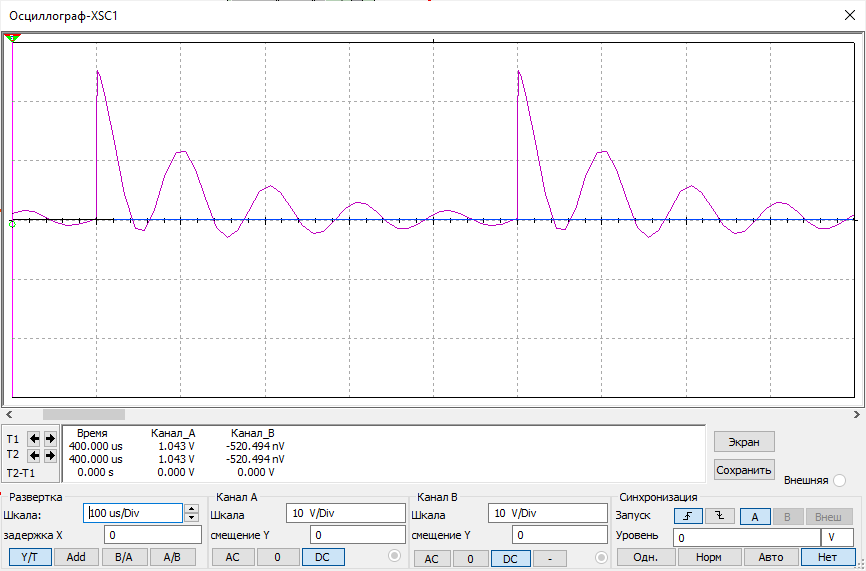Screen dimensions: 866x571
Task: Edit Channel B смещение Y field
Action: point(560,535)
